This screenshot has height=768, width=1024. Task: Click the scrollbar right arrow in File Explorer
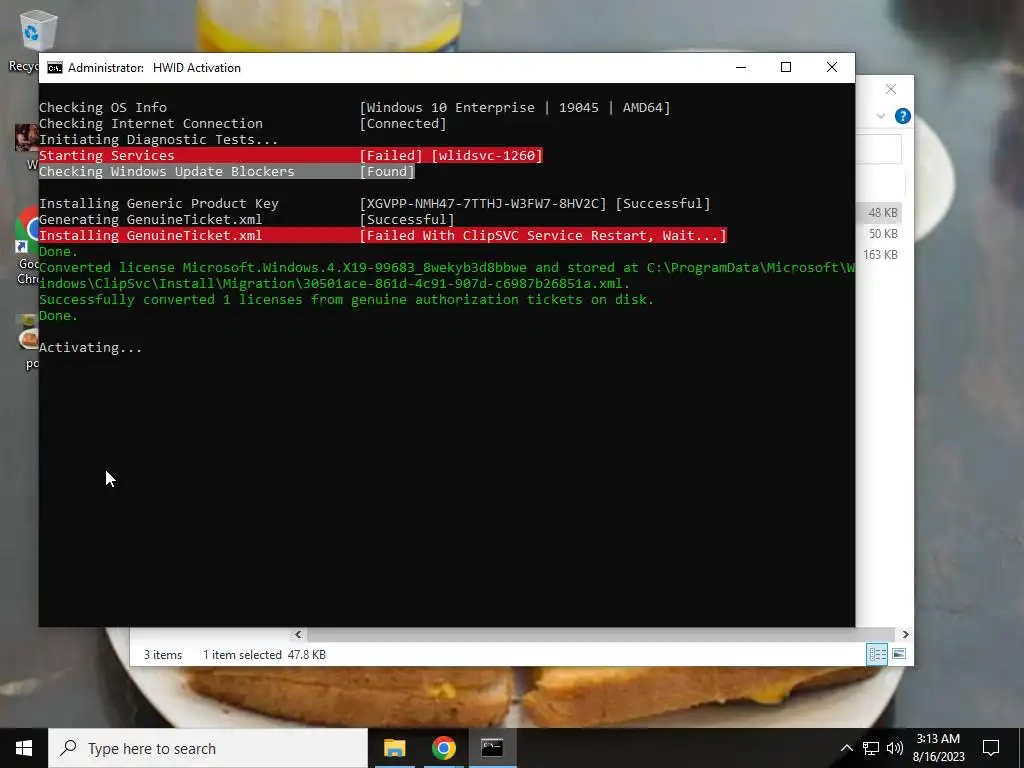click(905, 634)
